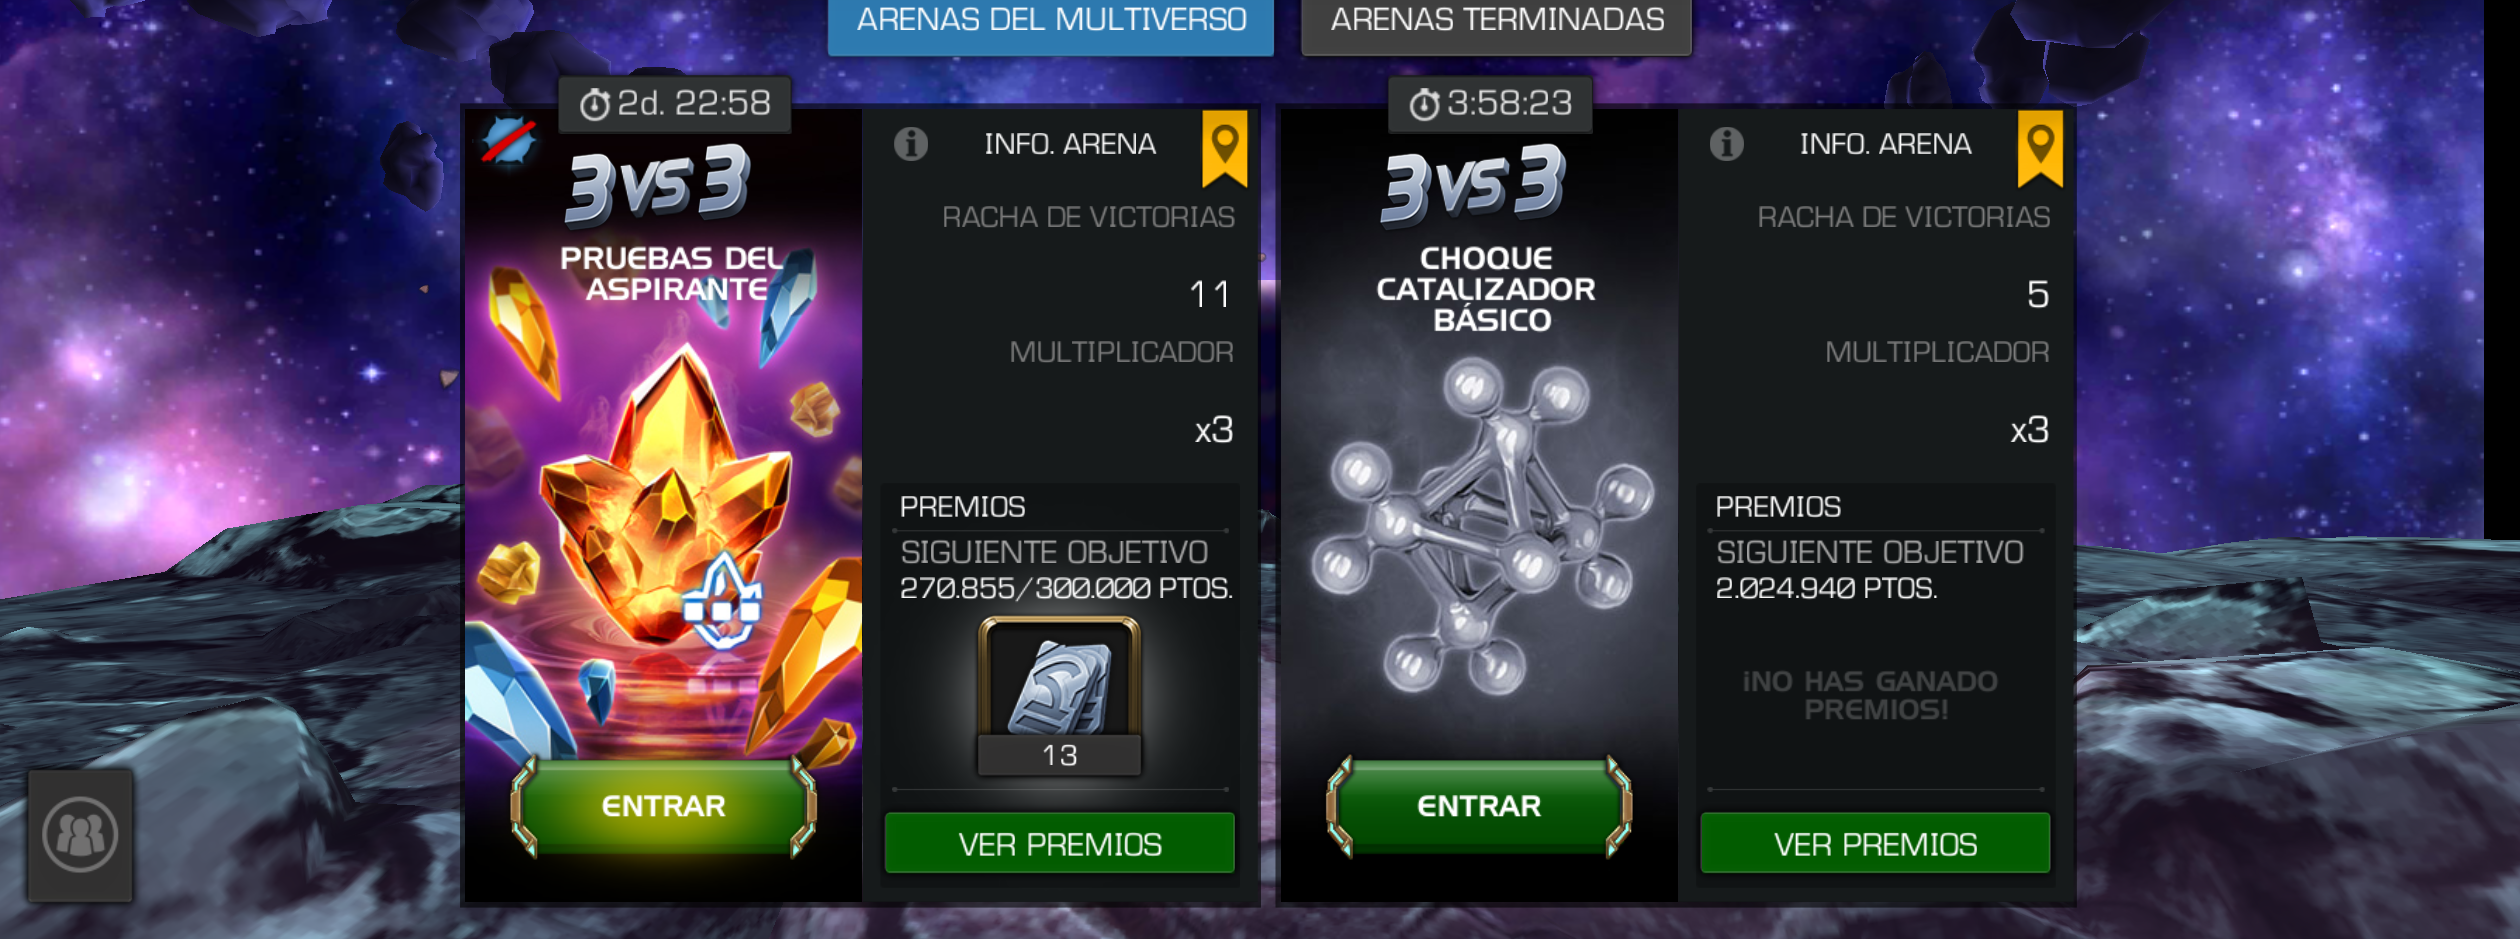Switch to Arenas Terminadas tab
The width and height of the screenshot is (2520, 939).
pos(1497,22)
